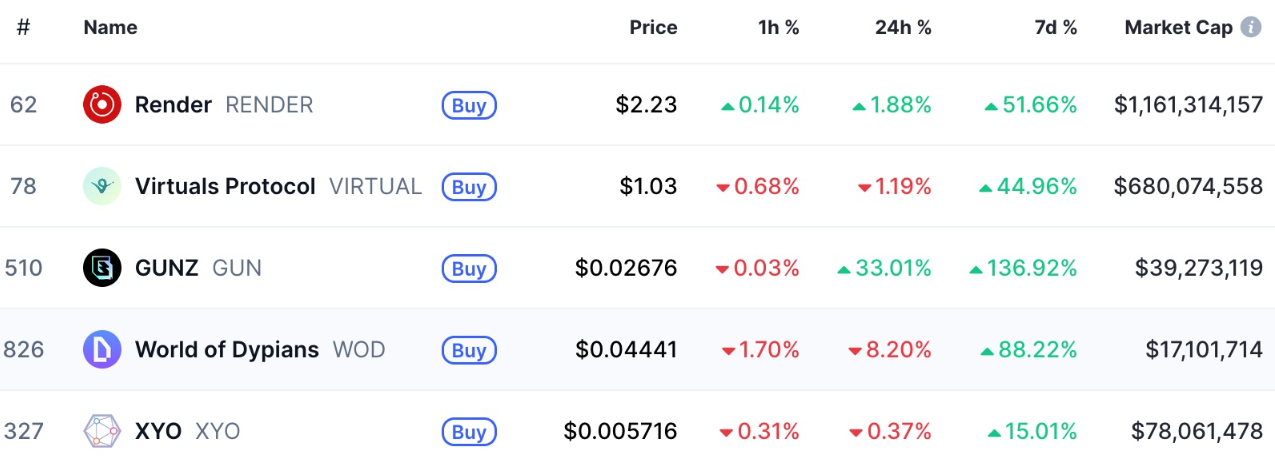Click the Virtuals Protocol logo icon
This screenshot has width=1275, height=458.
tap(102, 187)
